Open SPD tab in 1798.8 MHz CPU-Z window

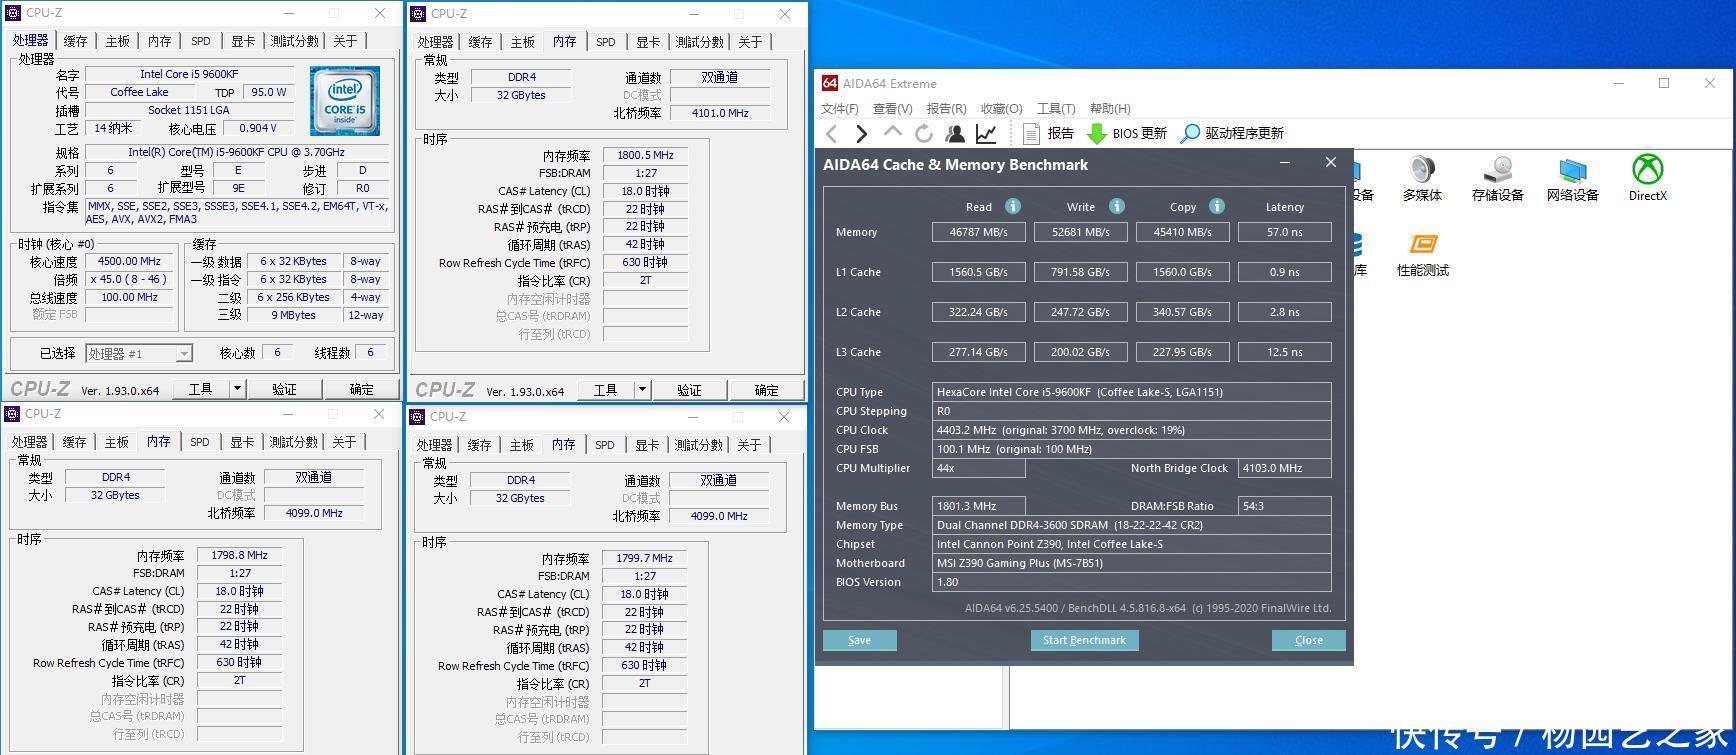click(200, 442)
